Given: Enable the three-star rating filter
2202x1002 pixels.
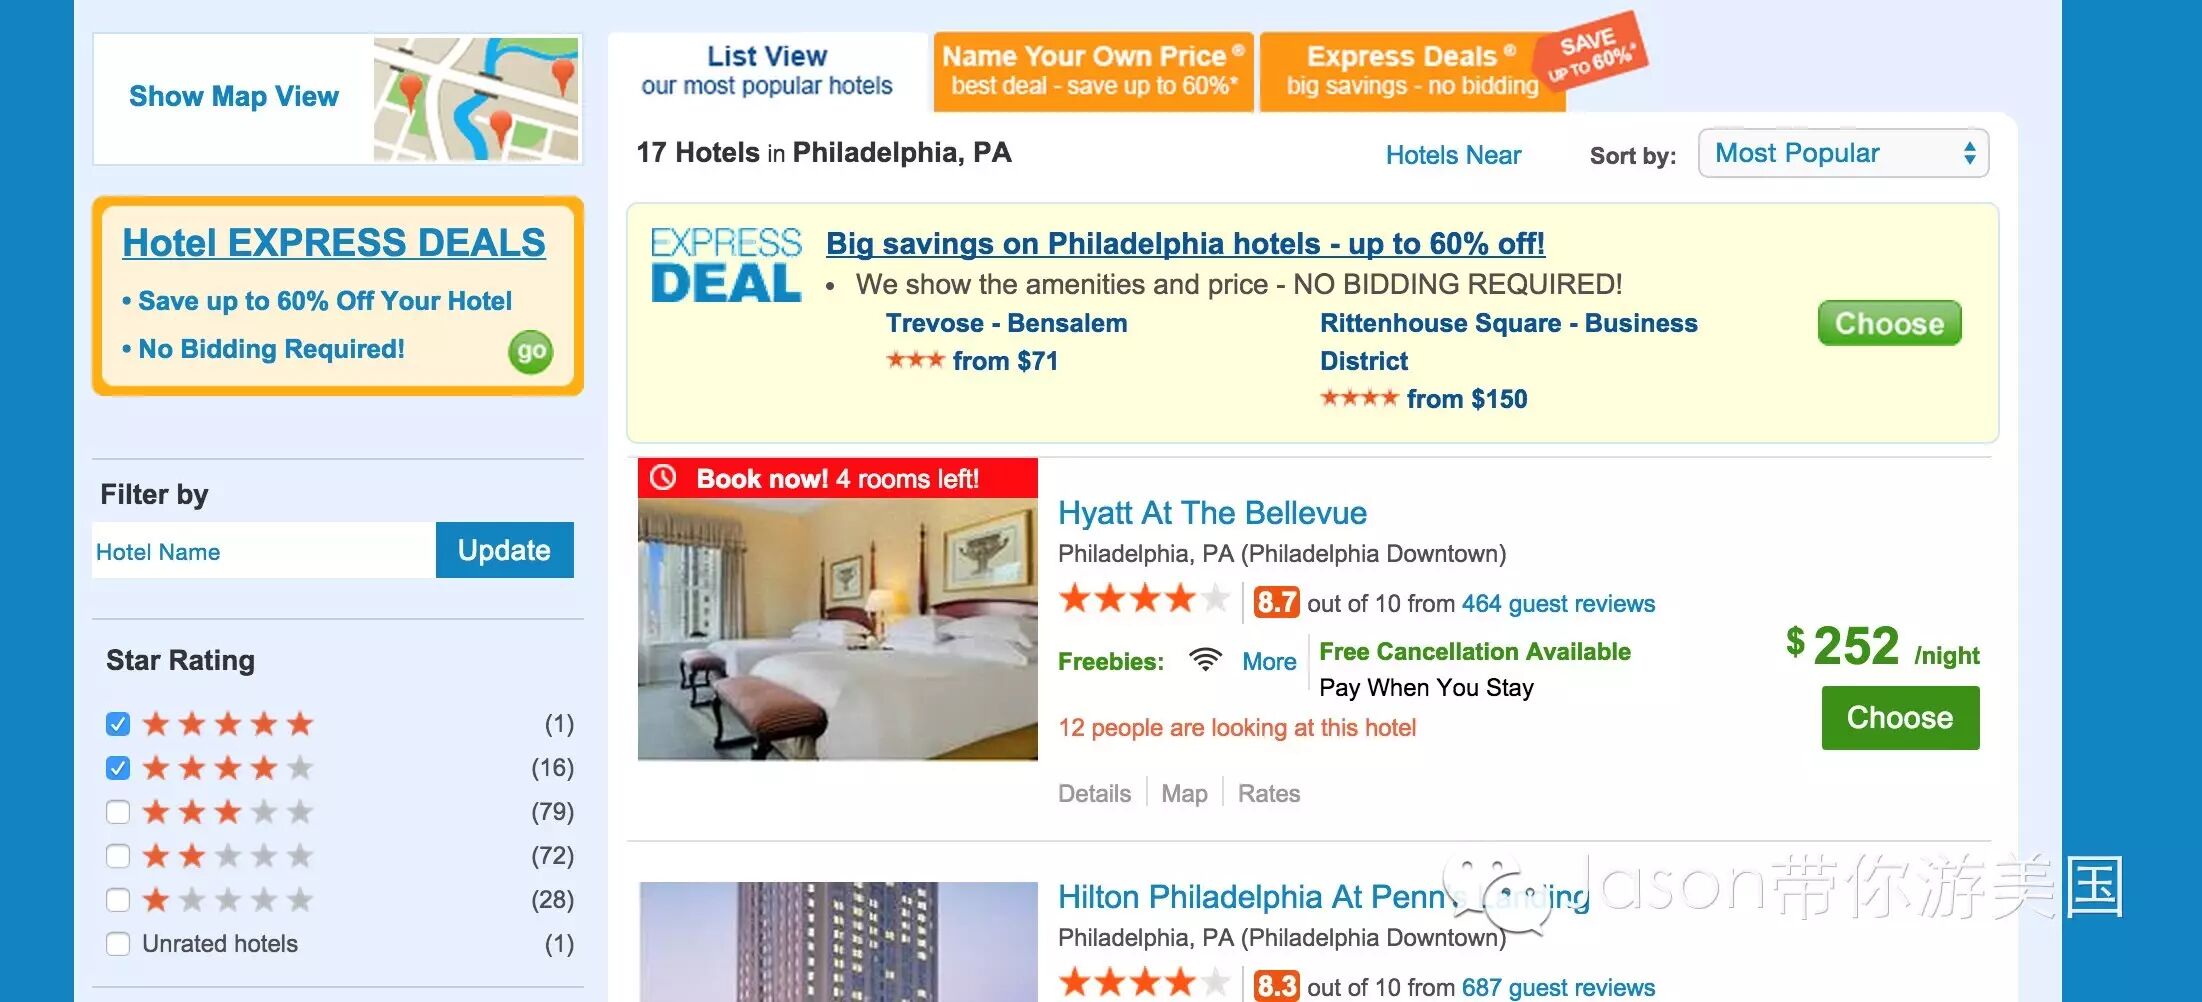Looking at the screenshot, I should (x=118, y=811).
